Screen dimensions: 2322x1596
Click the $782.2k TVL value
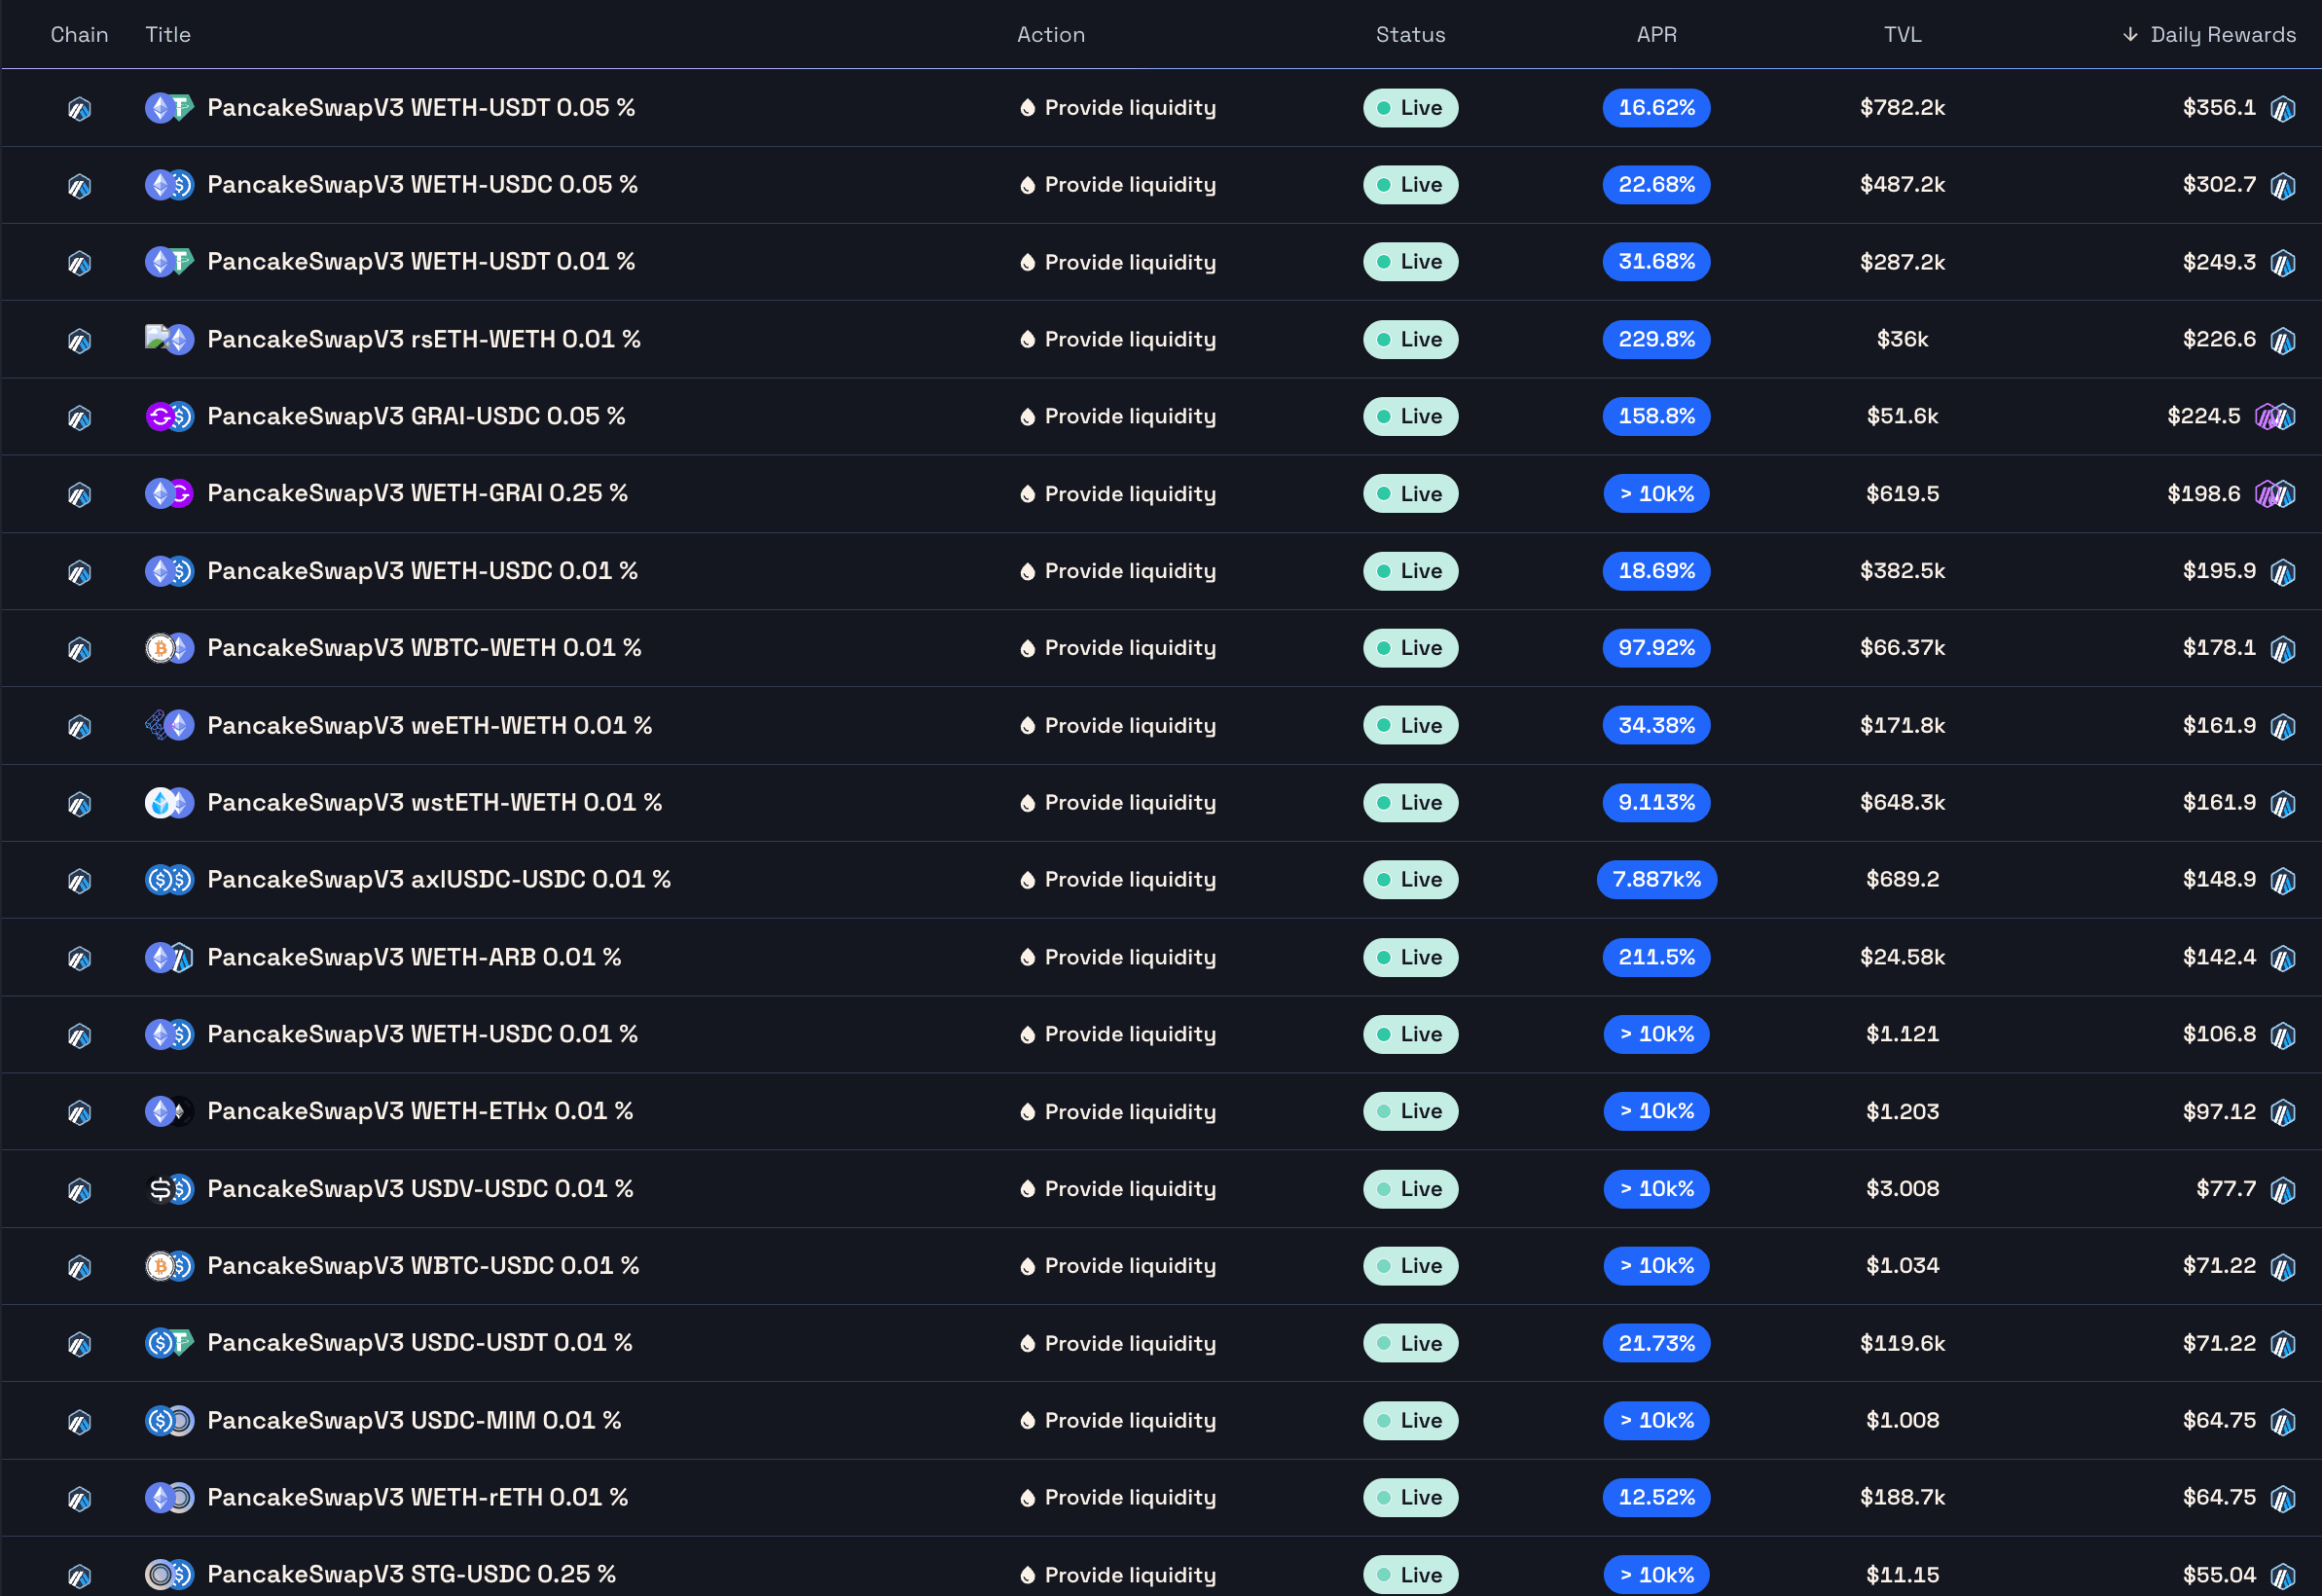tap(1902, 108)
